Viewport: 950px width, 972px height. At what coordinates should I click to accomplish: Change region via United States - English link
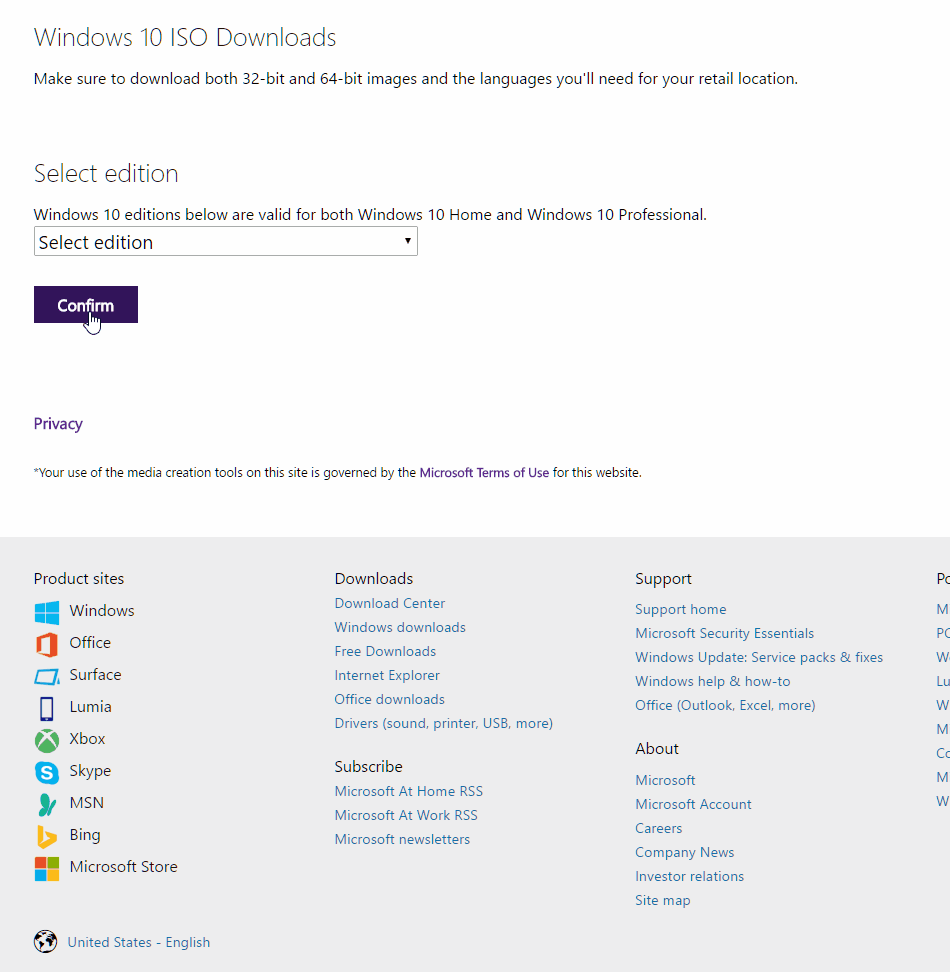[x=138, y=941]
